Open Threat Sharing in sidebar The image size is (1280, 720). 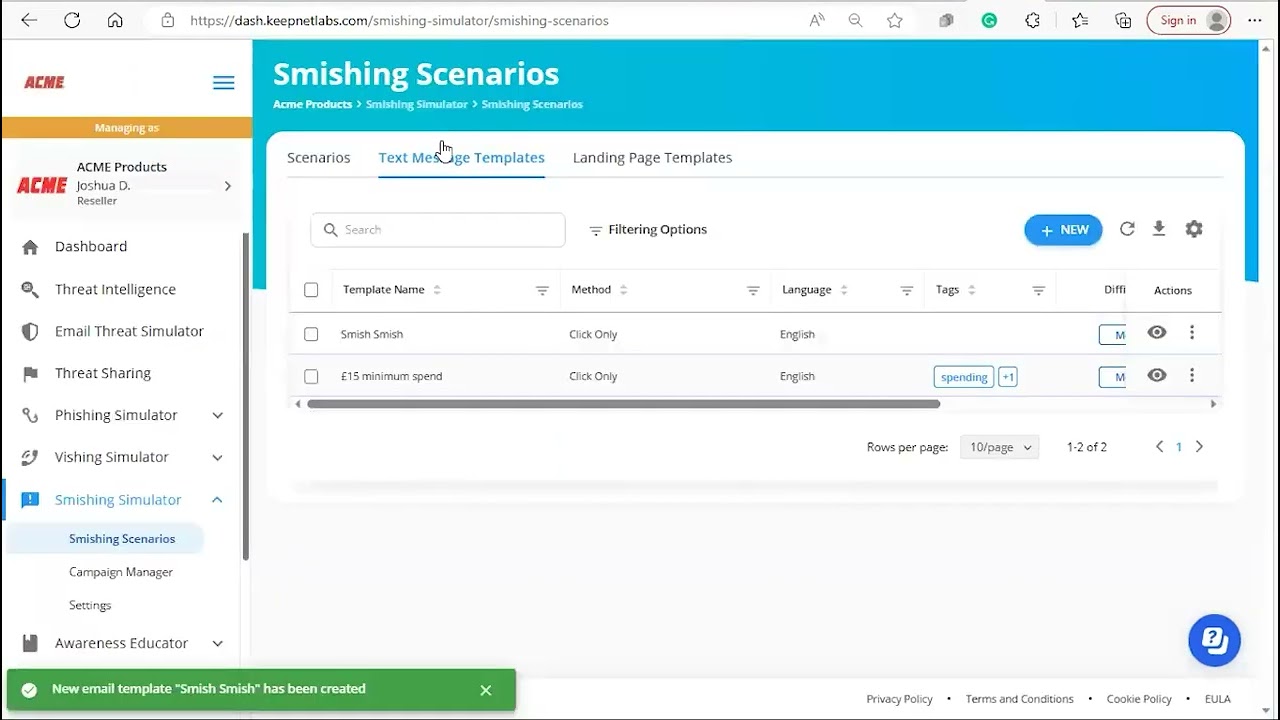click(x=103, y=373)
